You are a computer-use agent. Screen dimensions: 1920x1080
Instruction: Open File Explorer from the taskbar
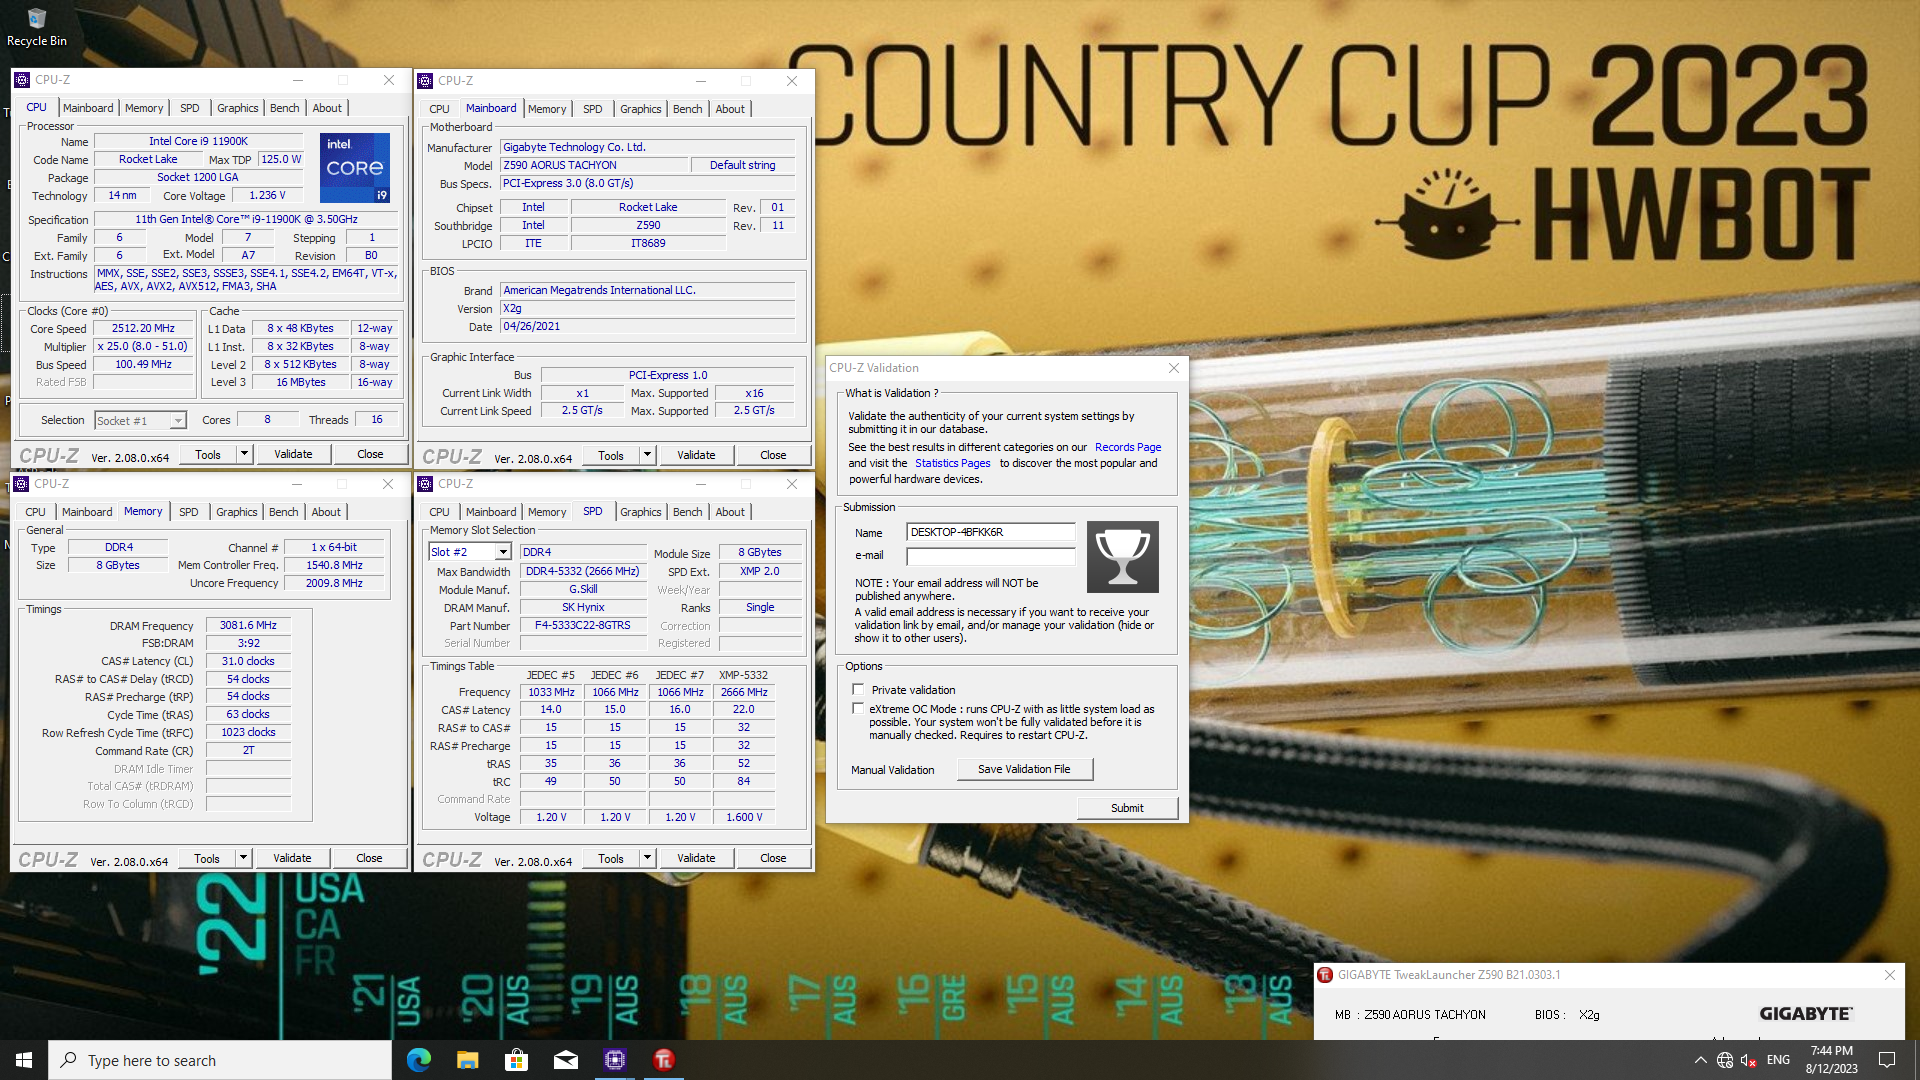[x=468, y=1060]
